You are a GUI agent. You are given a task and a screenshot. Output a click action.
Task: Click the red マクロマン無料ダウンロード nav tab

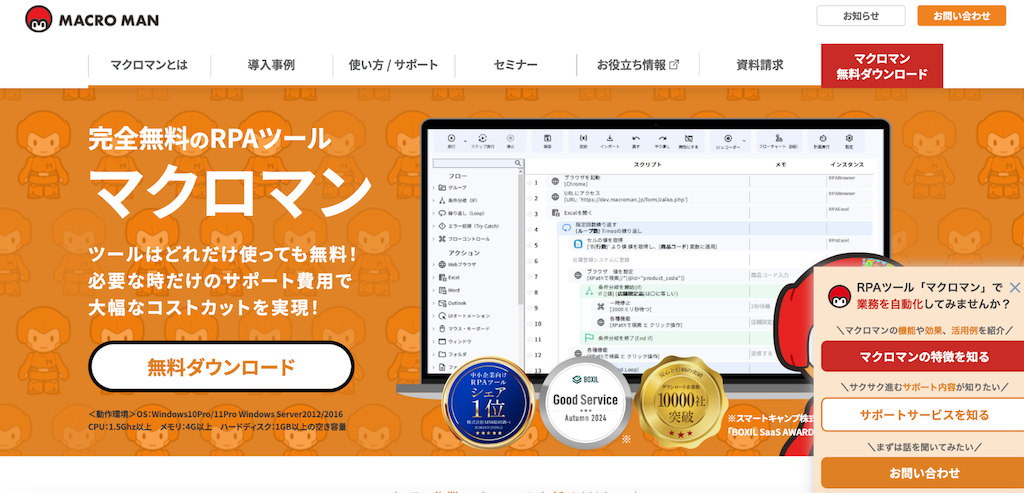click(882, 66)
